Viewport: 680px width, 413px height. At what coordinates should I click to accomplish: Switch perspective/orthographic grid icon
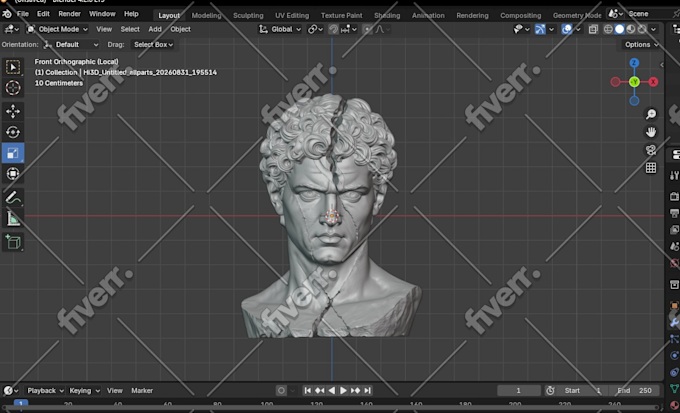coord(651,168)
